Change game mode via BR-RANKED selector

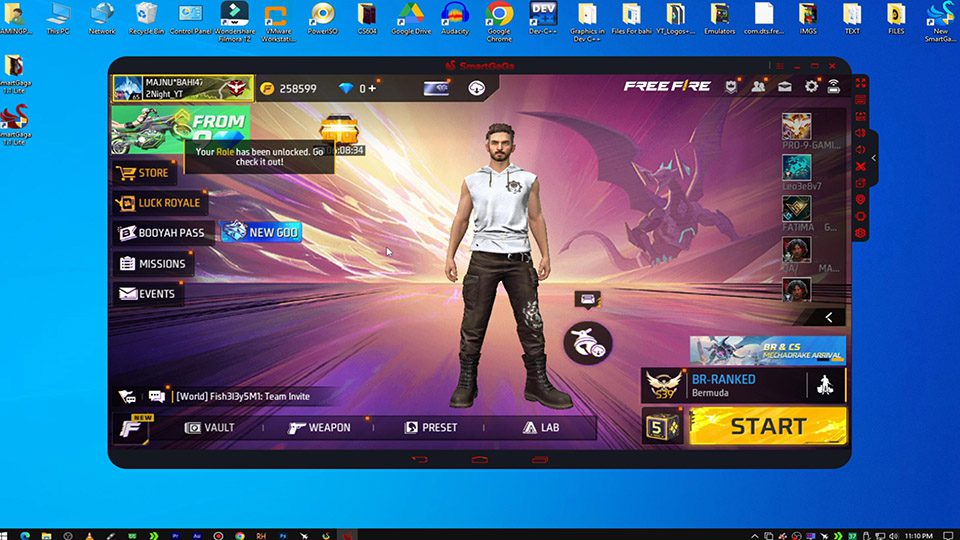coord(724,386)
